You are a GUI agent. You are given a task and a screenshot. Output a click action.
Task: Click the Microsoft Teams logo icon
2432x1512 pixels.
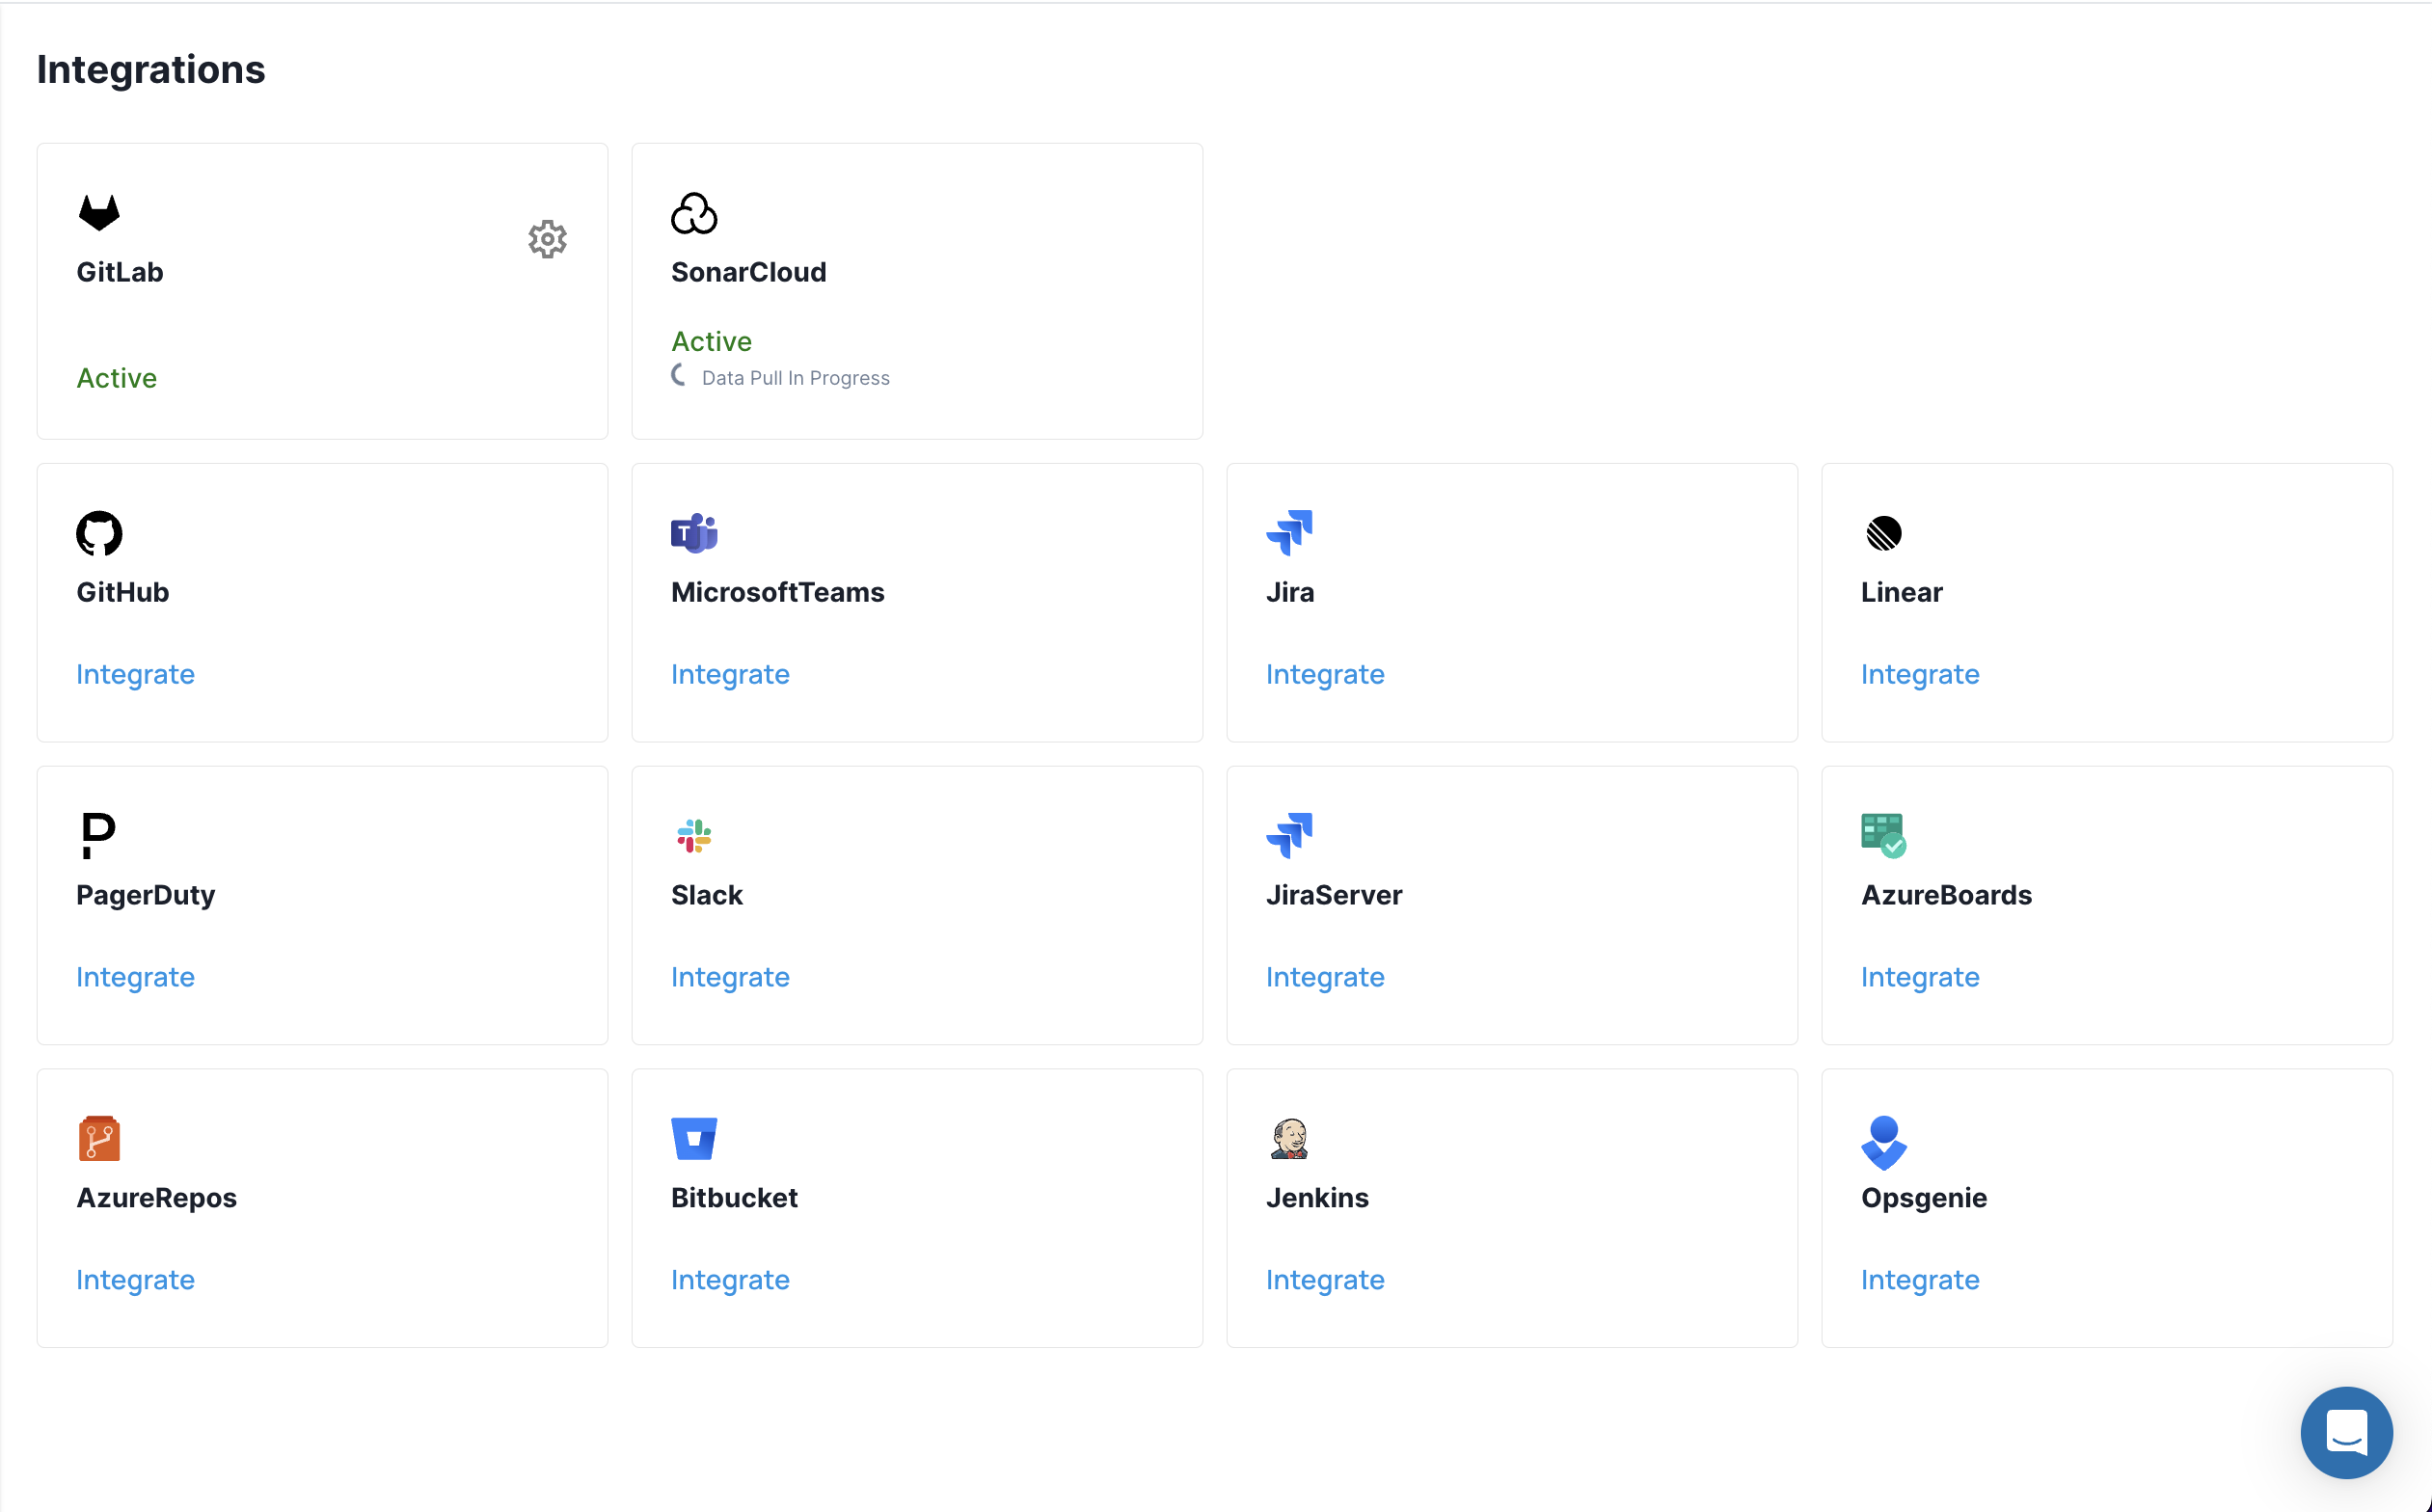coord(694,533)
